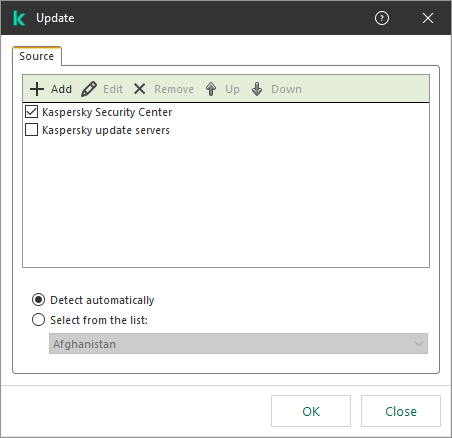This screenshot has height=438, width=452.
Task: Click the Up arrow icon
Action: (211, 89)
